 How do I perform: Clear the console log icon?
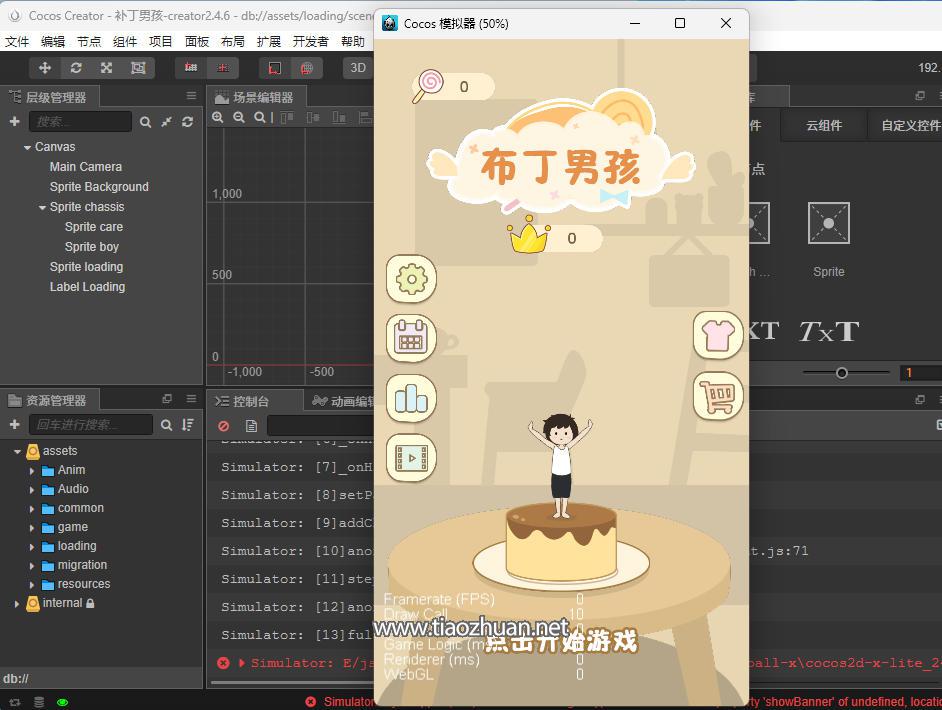coord(223,426)
